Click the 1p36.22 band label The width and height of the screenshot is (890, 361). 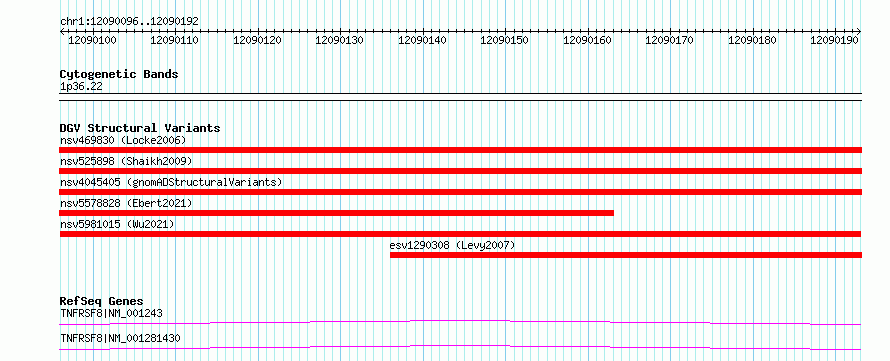tap(81, 87)
